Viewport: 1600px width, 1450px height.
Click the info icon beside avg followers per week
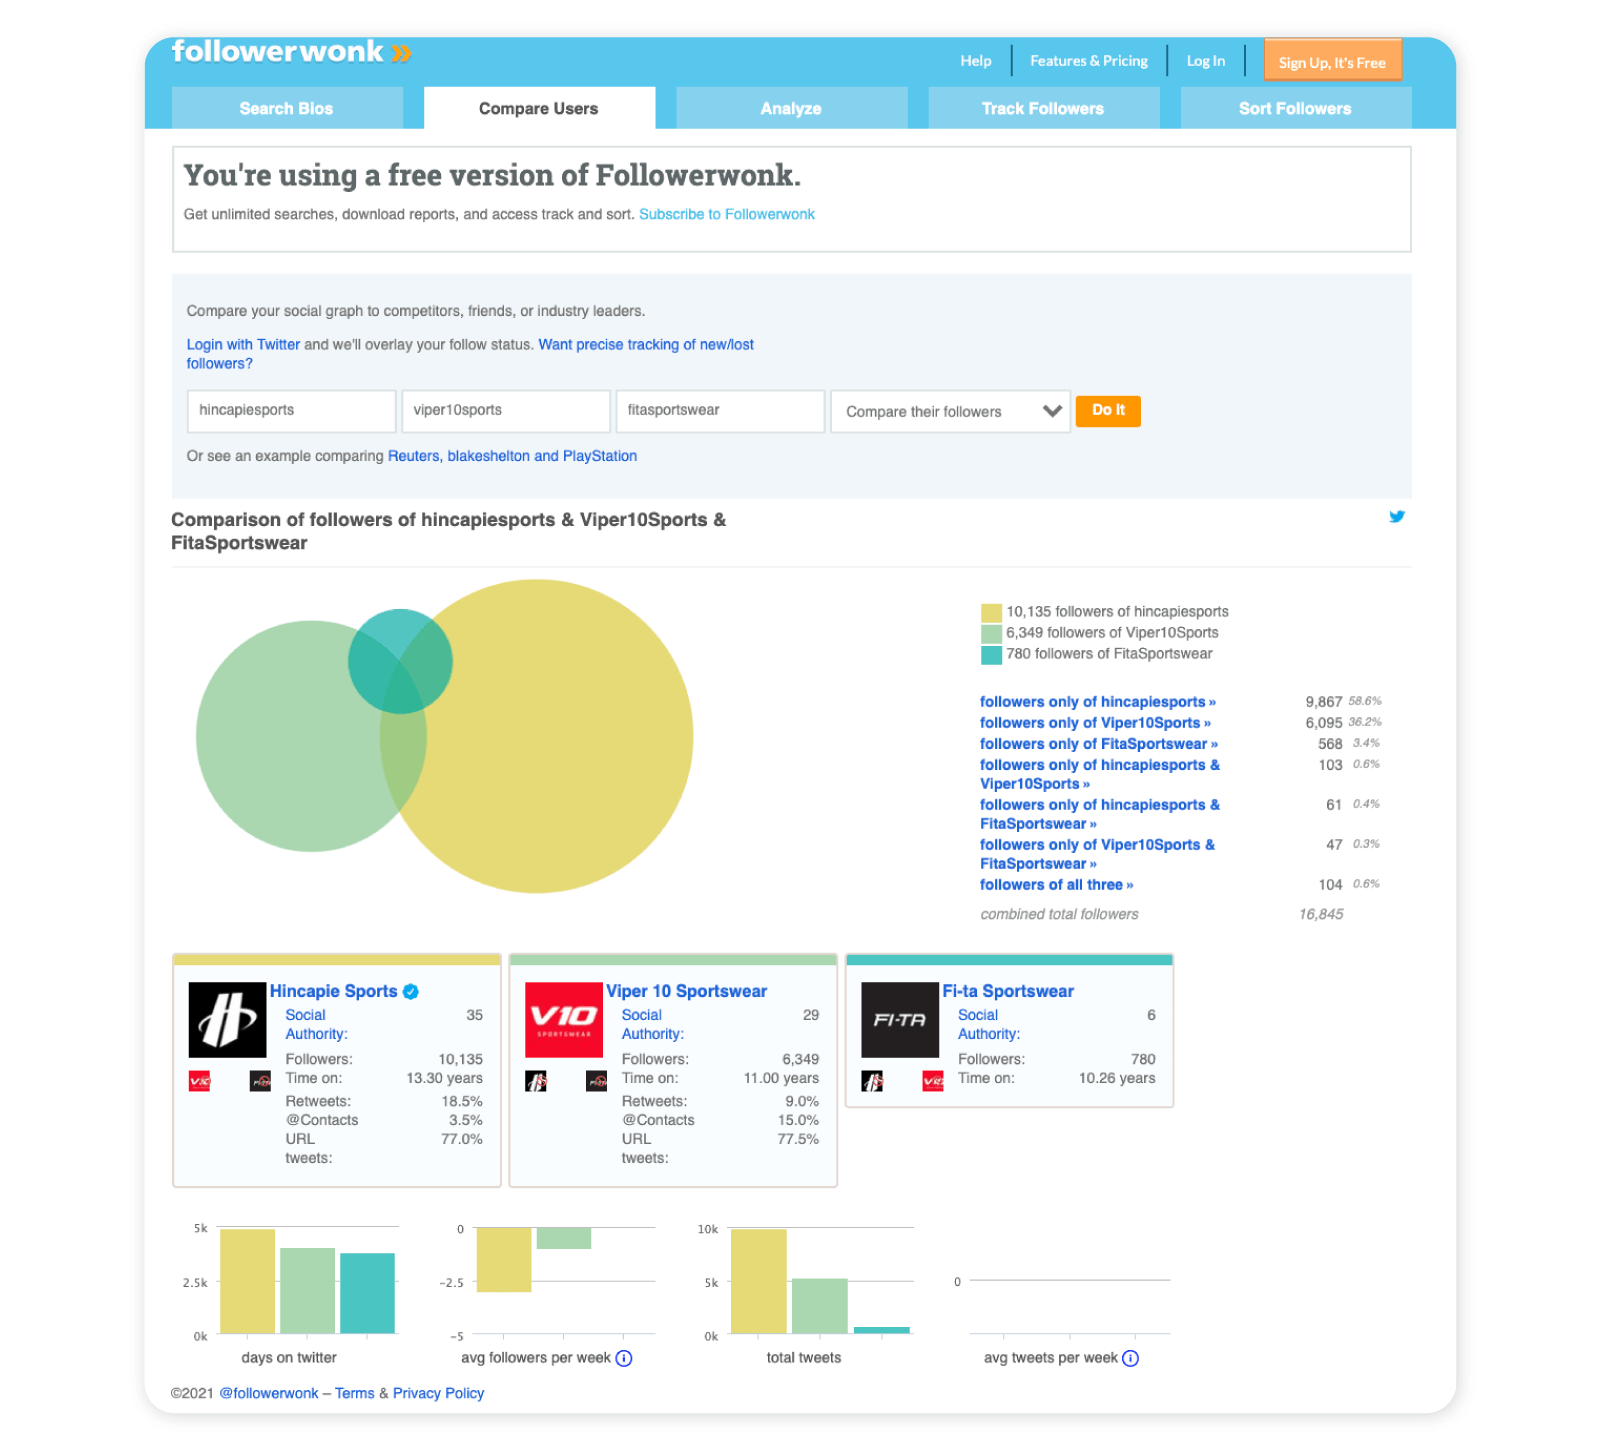pyautogui.click(x=624, y=1358)
